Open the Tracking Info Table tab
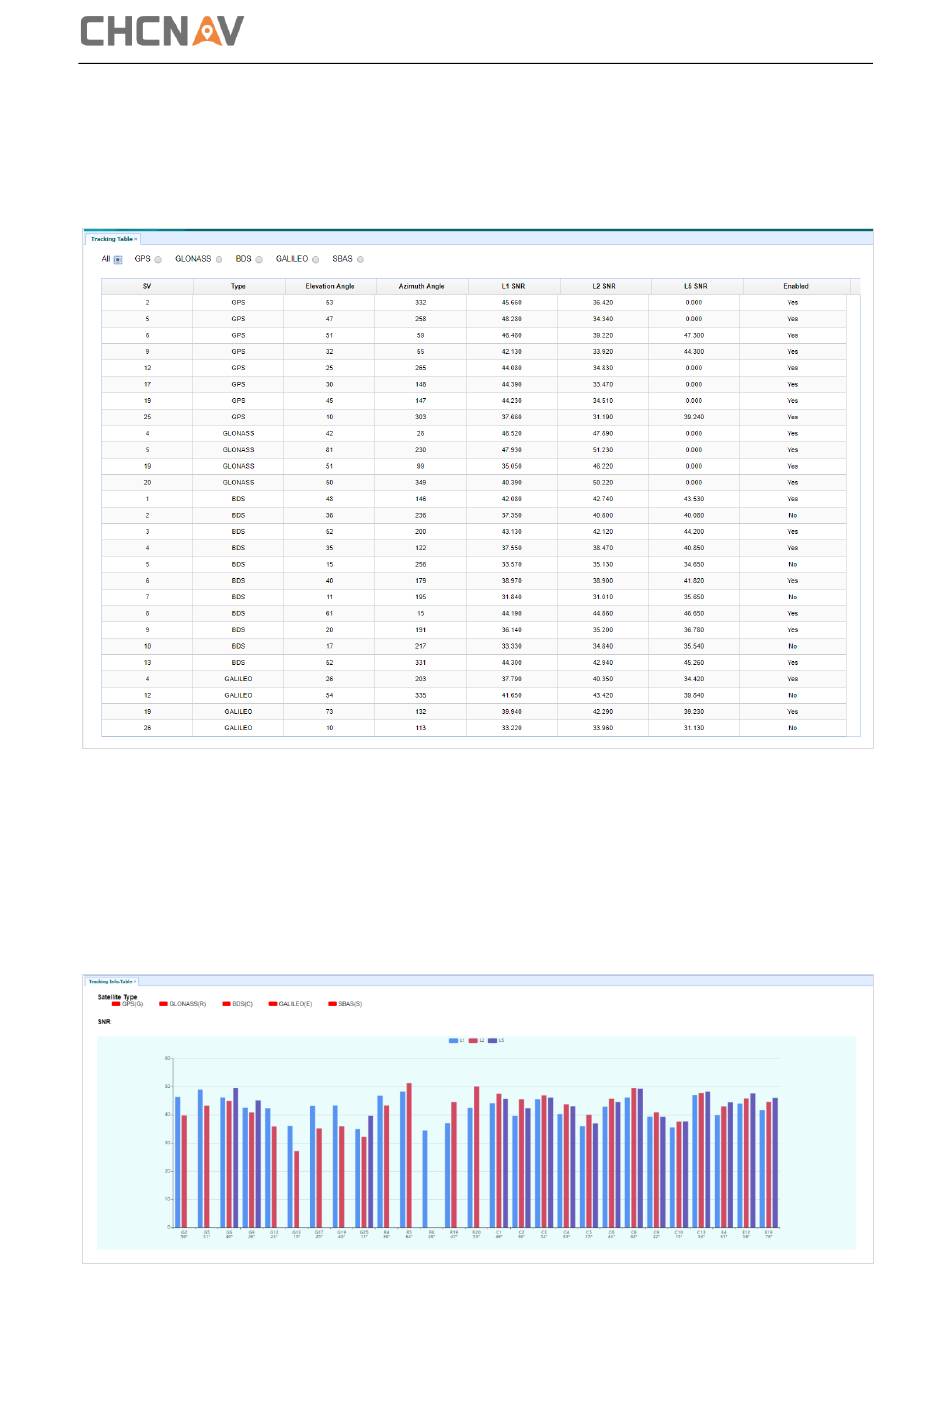Viewport: 950px width, 1419px height. point(111,981)
